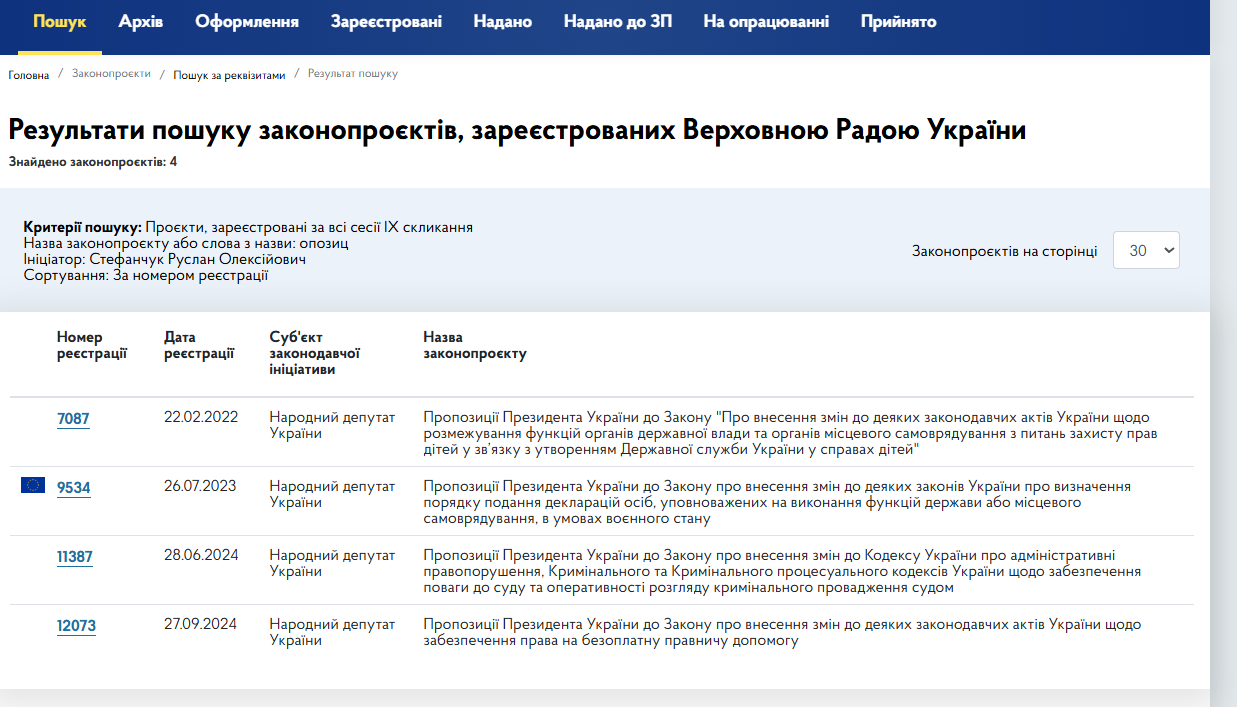Click the Знайдено законопроєктів: 4 count
Viewport: 1237px width, 707px height.
pos(93,161)
